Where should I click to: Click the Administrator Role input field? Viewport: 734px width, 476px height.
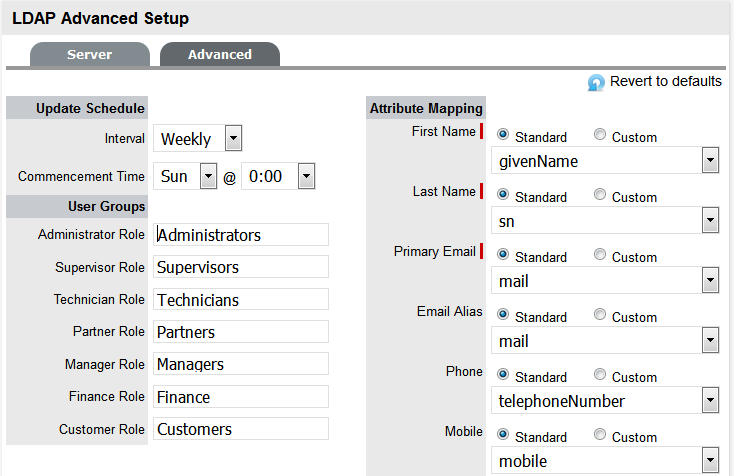[241, 235]
